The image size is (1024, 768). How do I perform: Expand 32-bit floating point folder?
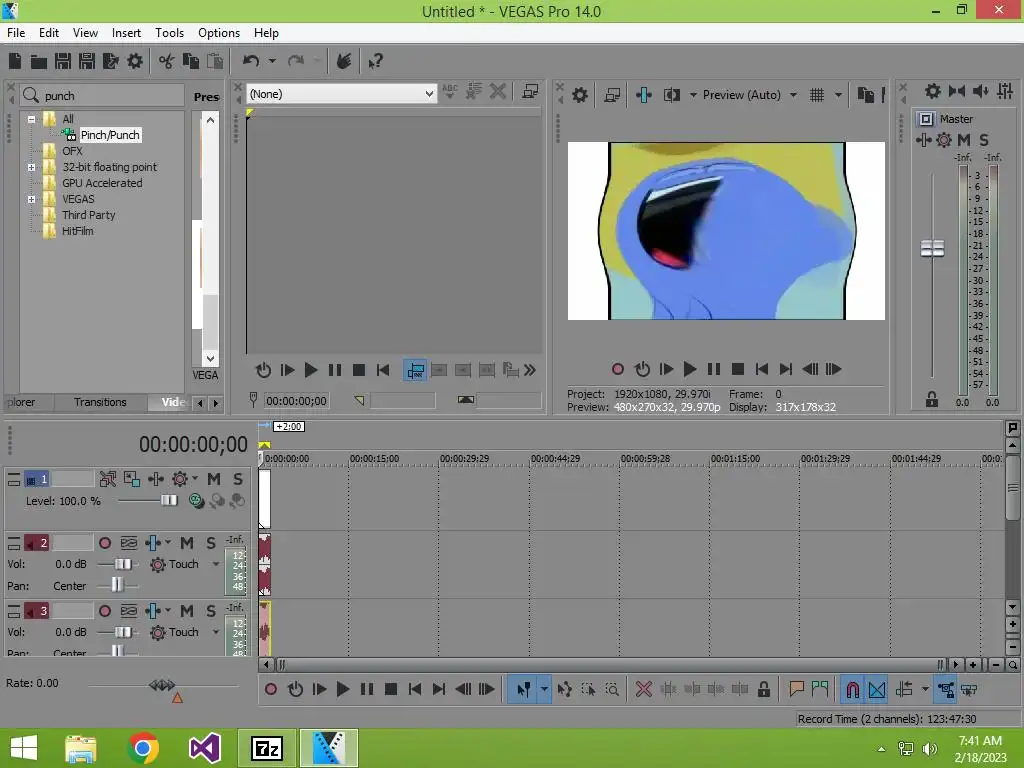31,167
